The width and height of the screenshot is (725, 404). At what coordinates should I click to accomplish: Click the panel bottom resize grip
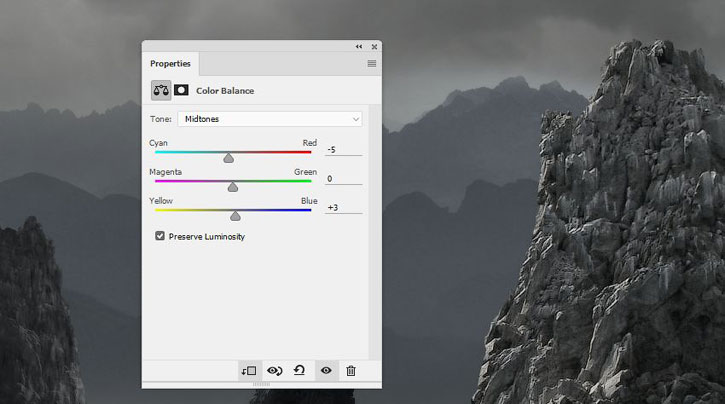[x=261, y=384]
